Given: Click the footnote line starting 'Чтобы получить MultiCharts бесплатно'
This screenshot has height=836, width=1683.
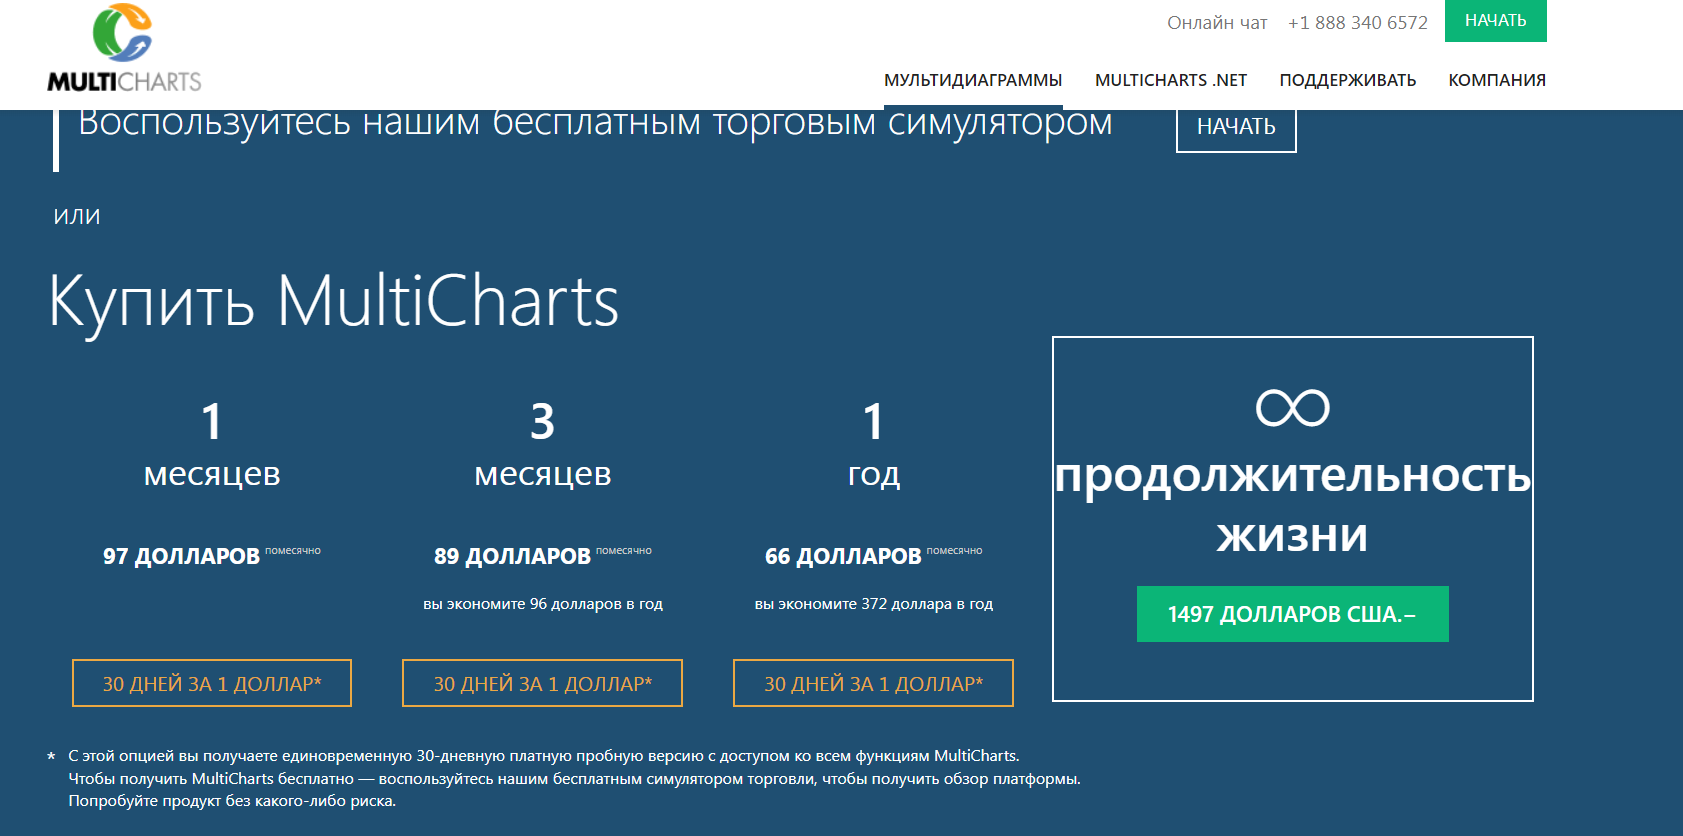Looking at the screenshot, I should (575, 779).
